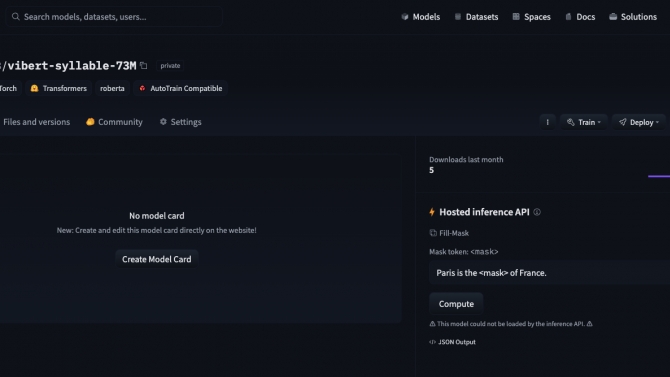
Task: Click the Compute button
Action: pos(456,304)
